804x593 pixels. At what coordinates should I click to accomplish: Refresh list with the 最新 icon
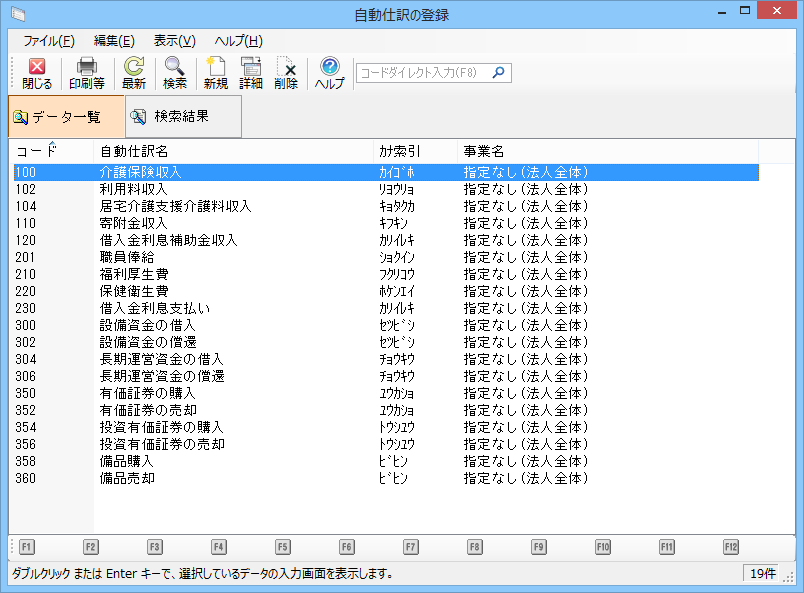133,73
